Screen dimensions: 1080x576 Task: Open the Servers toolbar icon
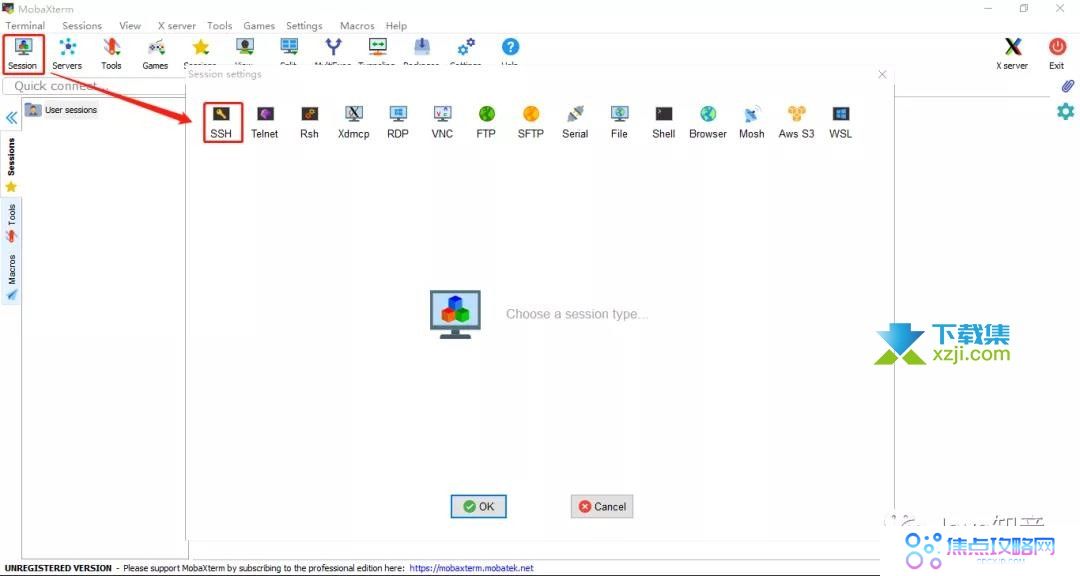pyautogui.click(x=67, y=54)
